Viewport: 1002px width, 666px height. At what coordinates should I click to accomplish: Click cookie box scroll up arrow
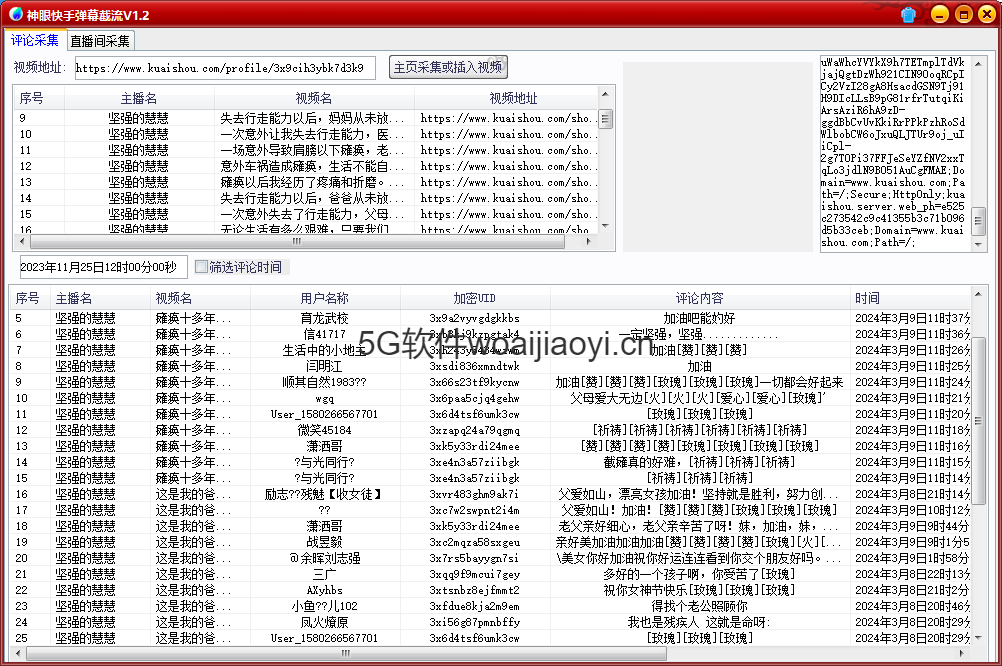pos(978,63)
